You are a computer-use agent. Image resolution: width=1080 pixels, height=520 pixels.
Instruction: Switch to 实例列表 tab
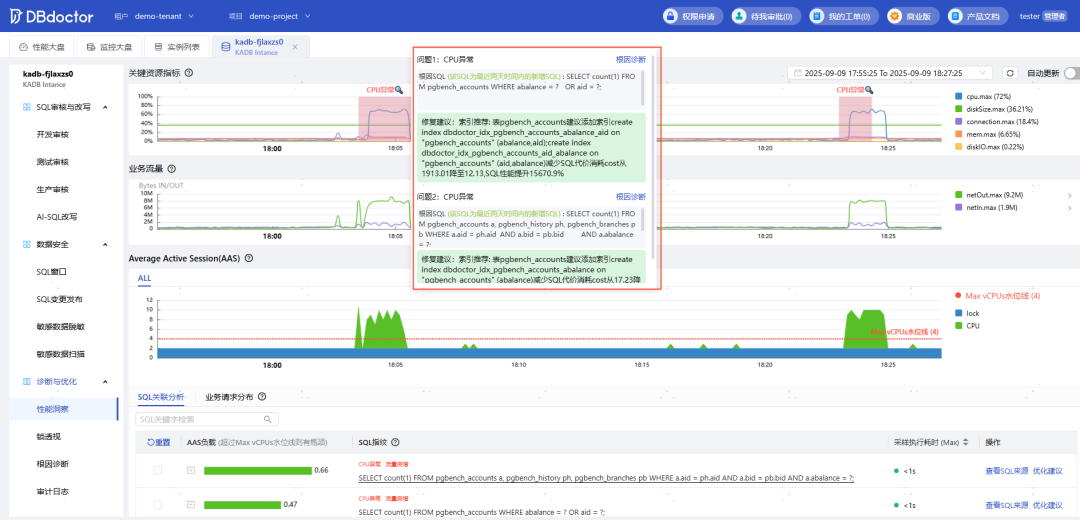(x=176, y=47)
